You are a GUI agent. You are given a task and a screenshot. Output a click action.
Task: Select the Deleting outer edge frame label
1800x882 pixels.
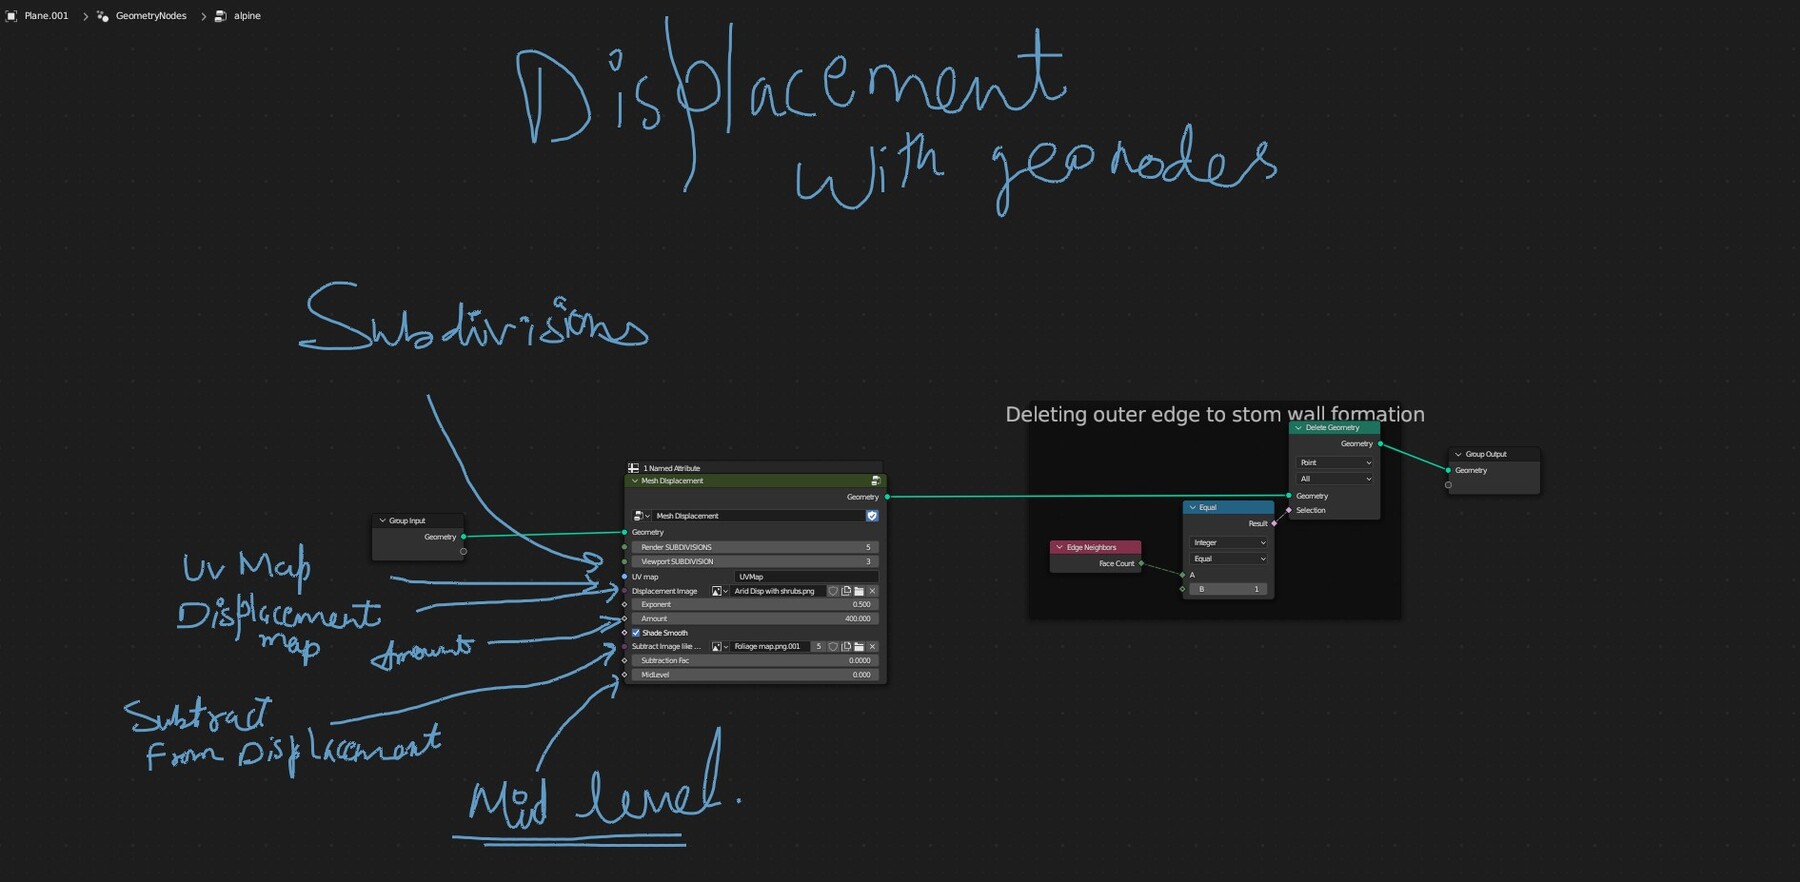1215,414
